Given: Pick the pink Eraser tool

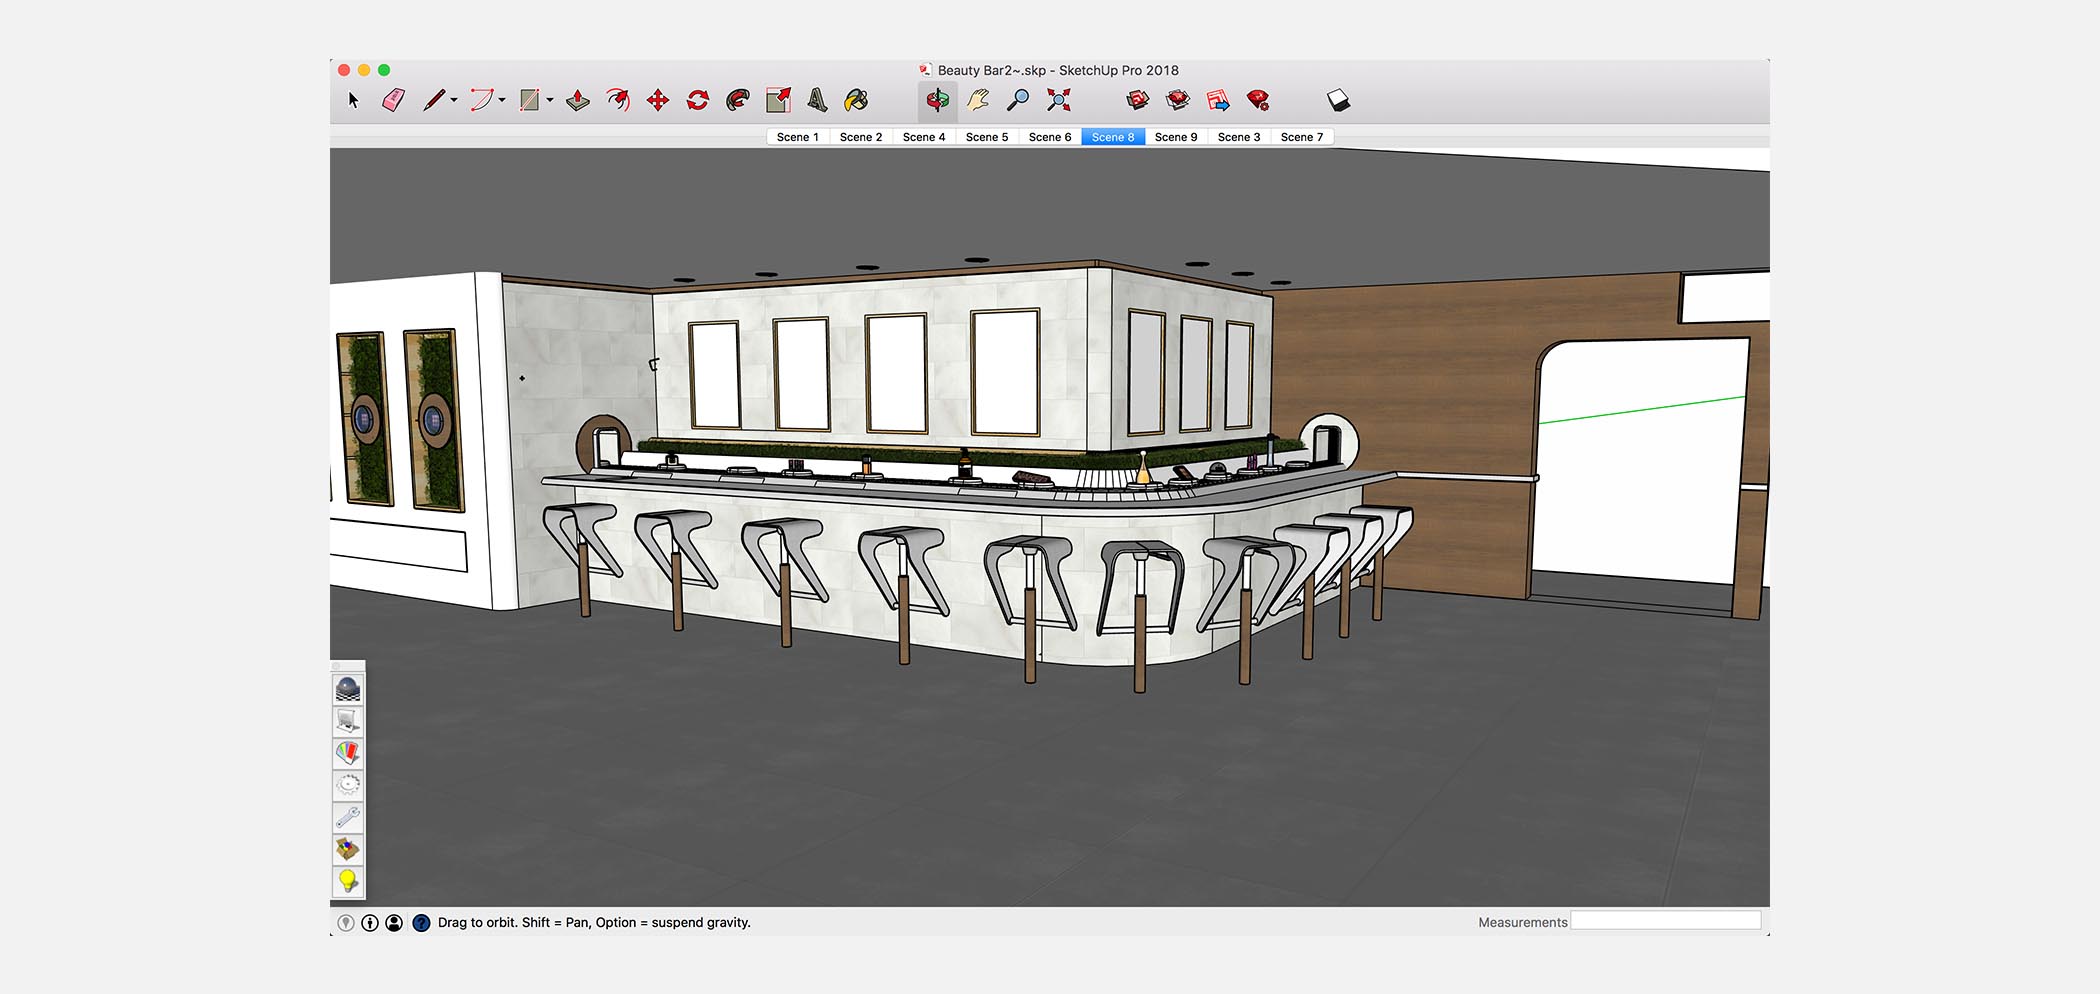Looking at the screenshot, I should coord(393,100).
